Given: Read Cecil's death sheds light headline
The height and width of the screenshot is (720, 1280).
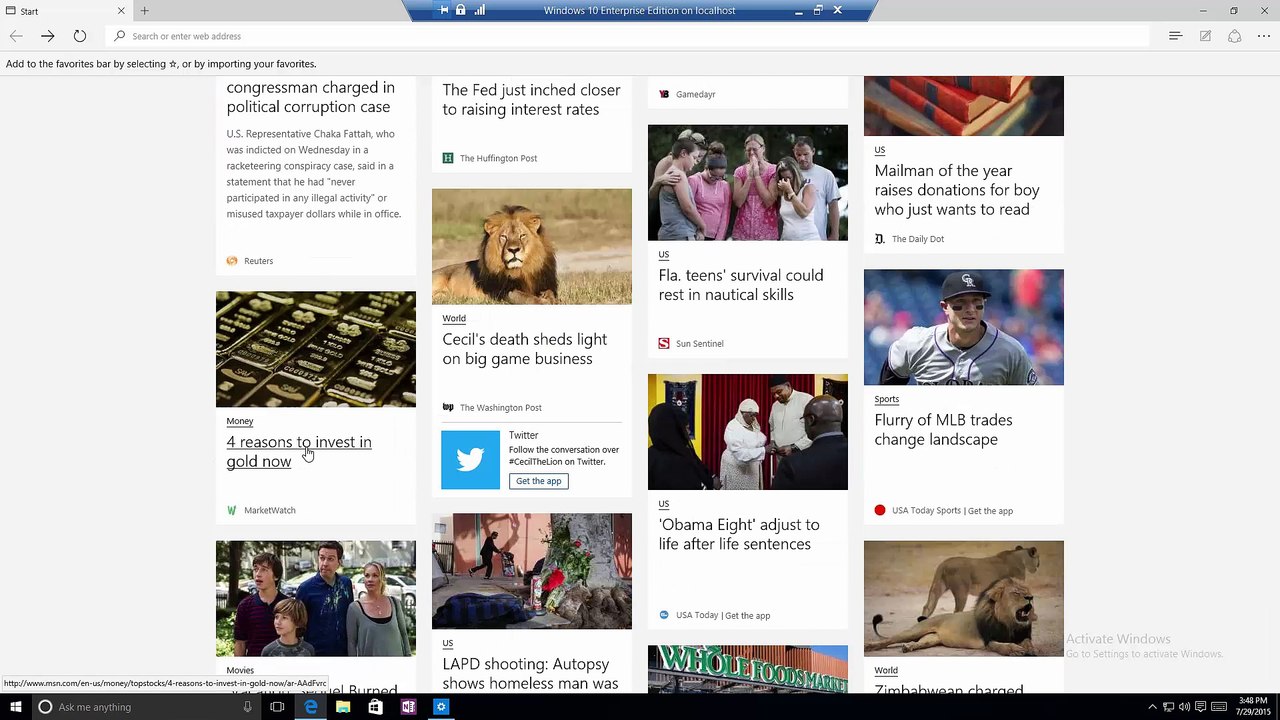Looking at the screenshot, I should [x=525, y=349].
